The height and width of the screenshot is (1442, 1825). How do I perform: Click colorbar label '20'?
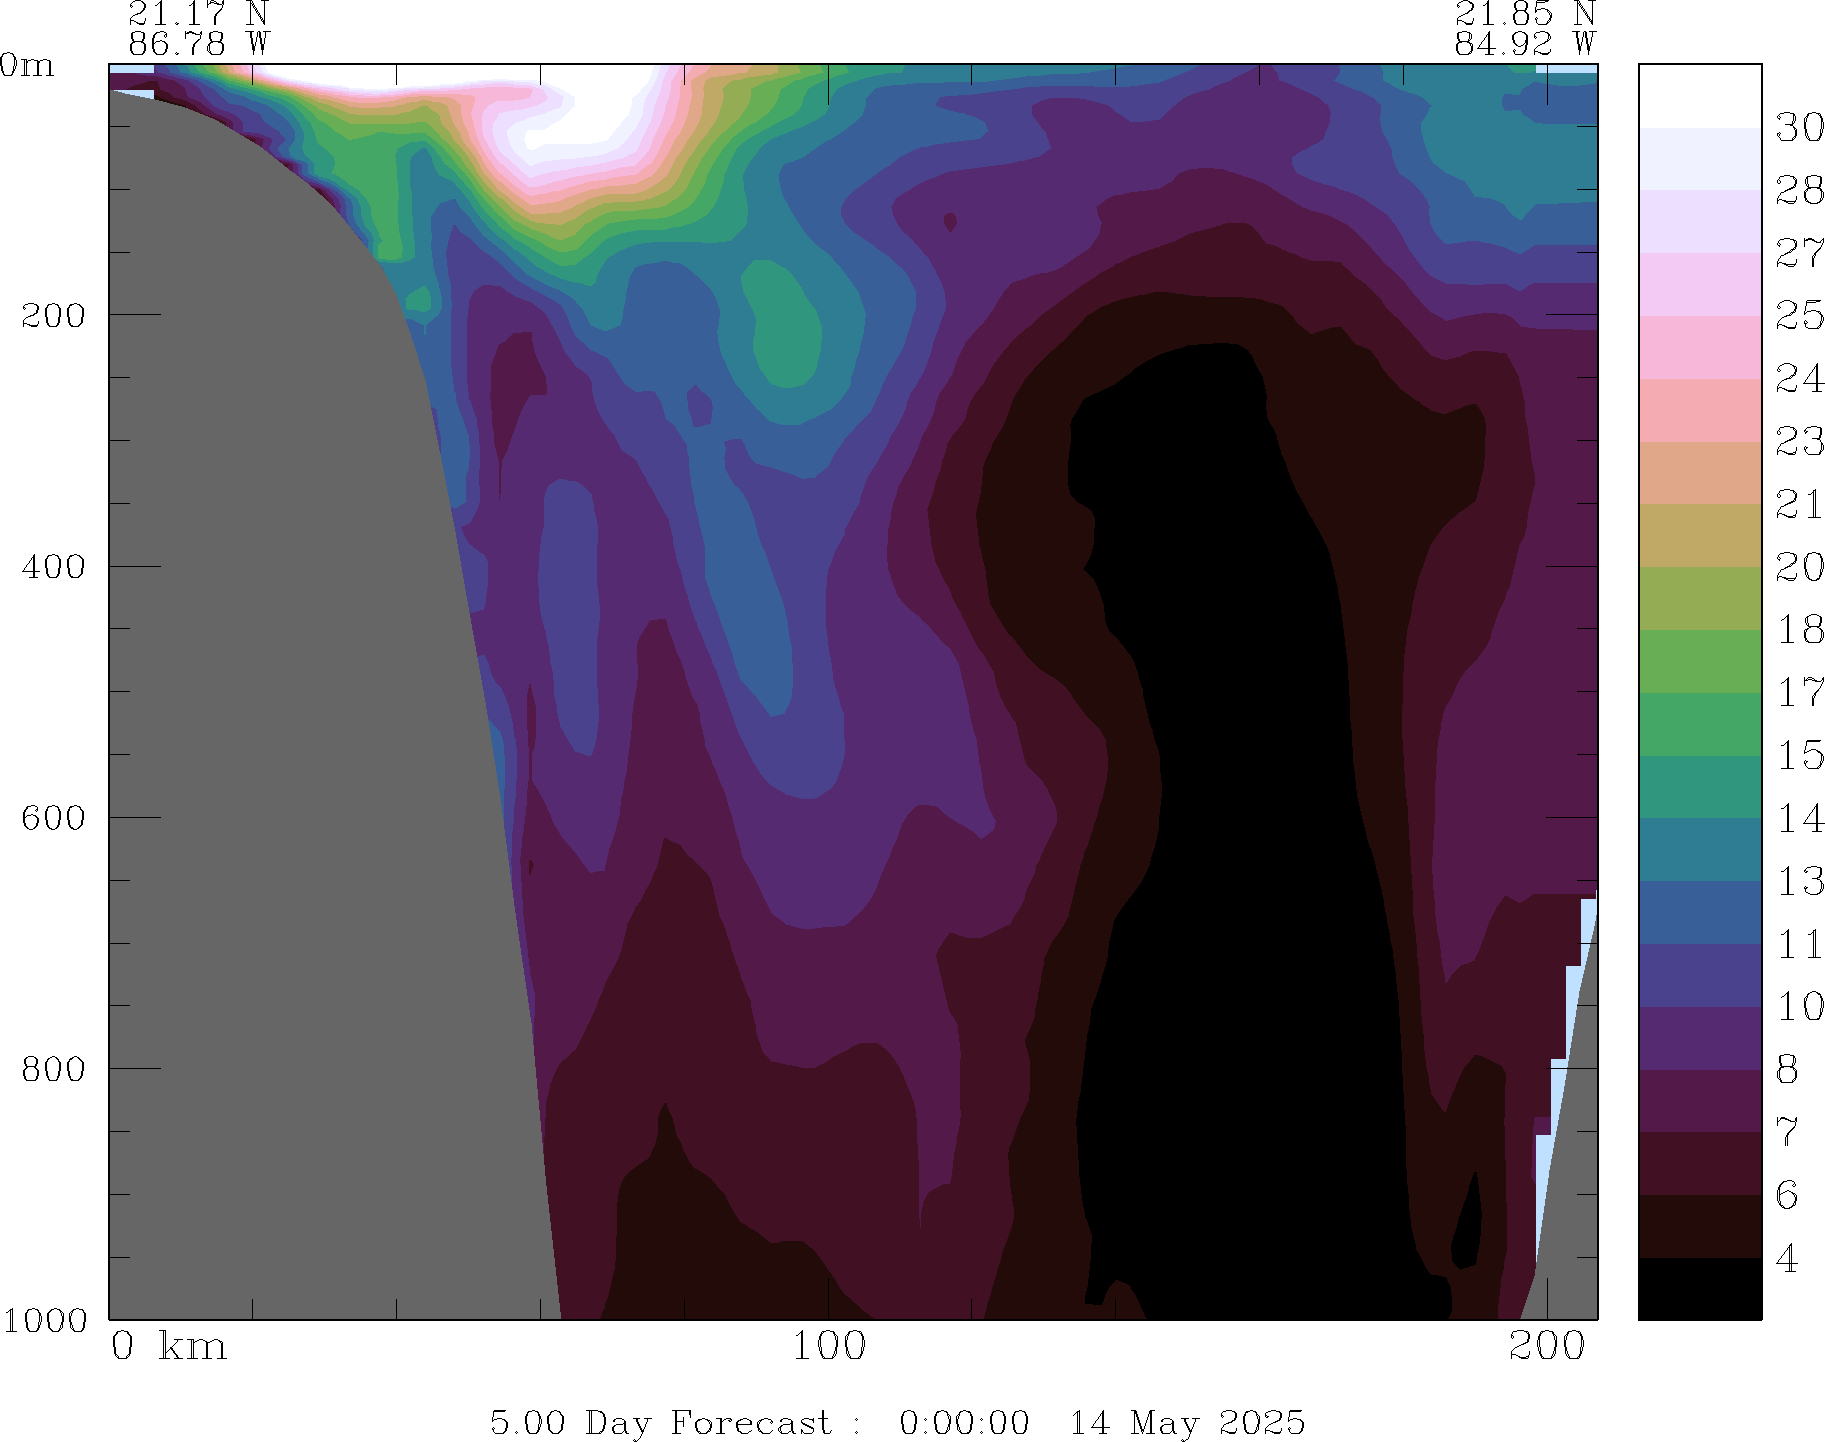(1800, 567)
